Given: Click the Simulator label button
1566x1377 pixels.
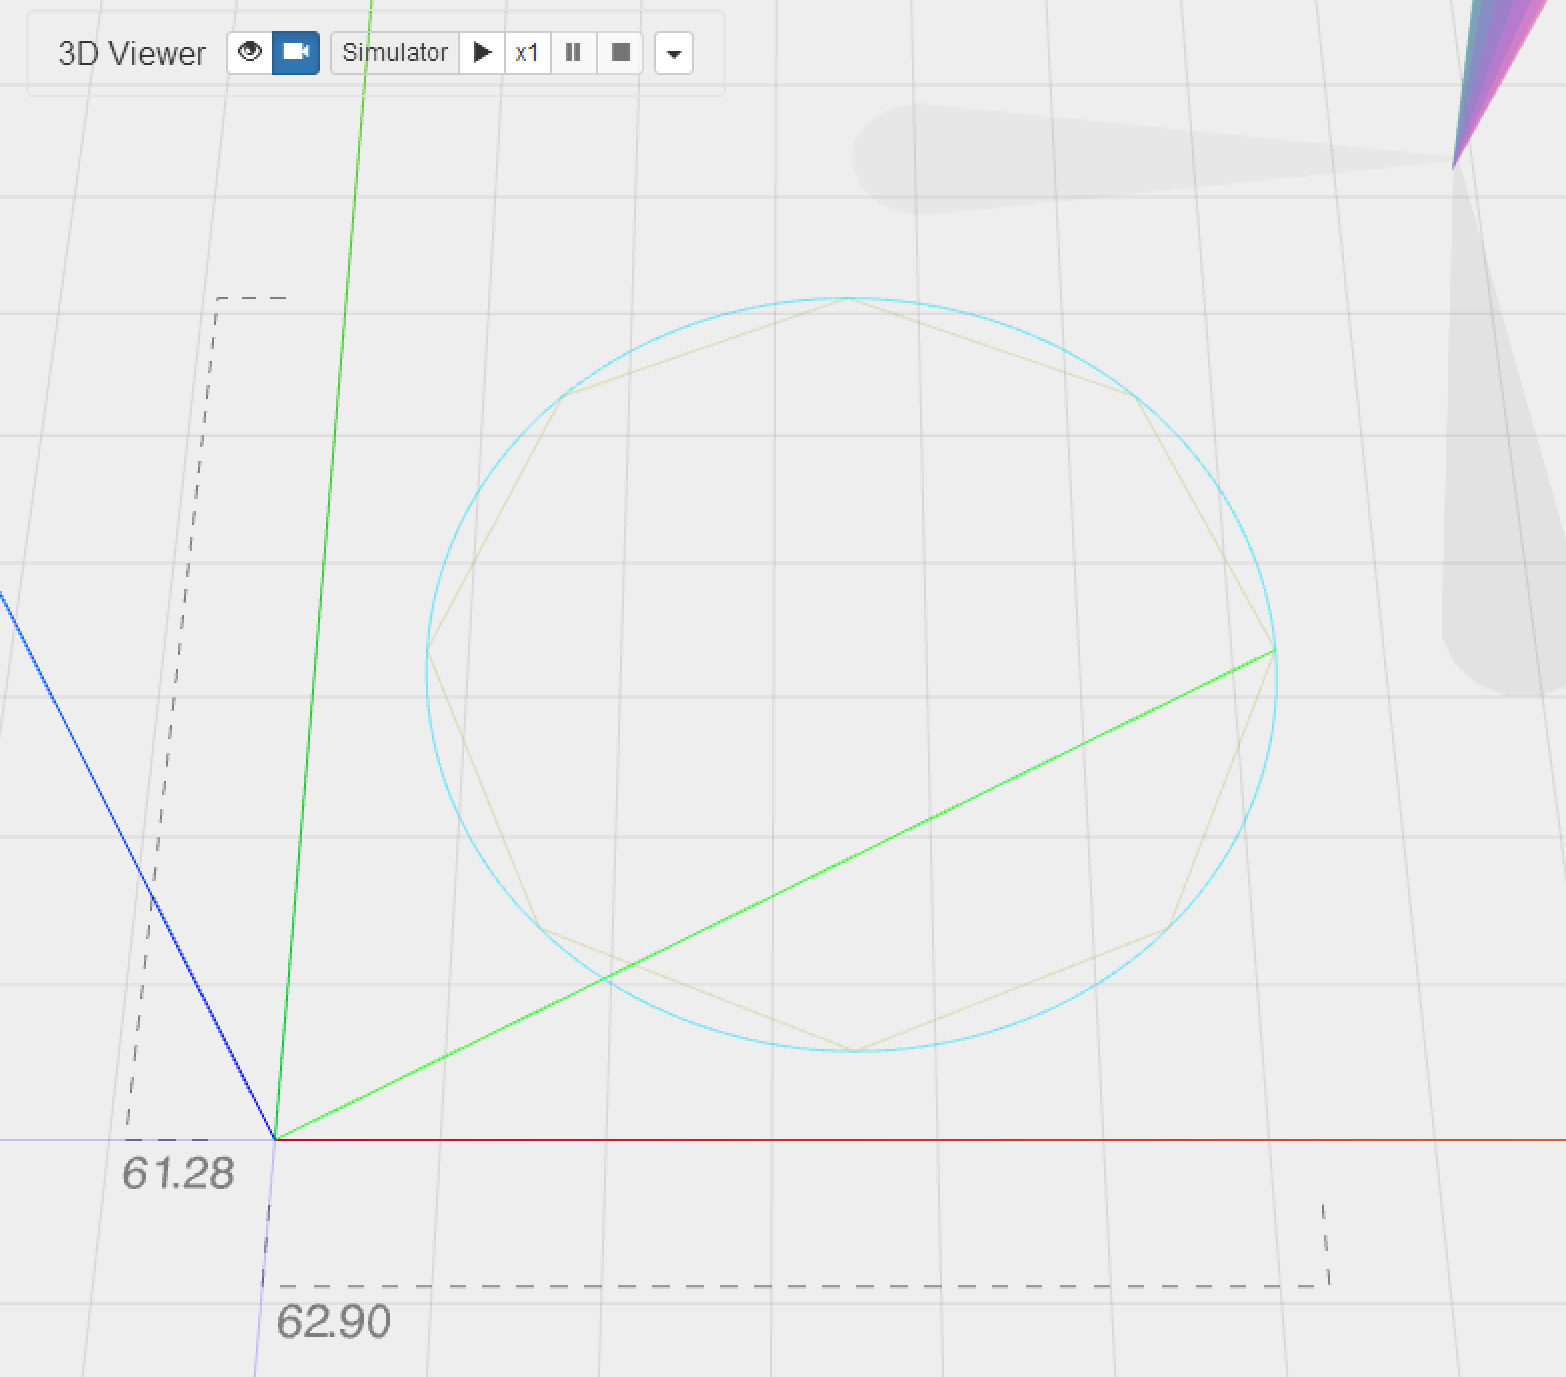Looking at the screenshot, I should tap(395, 52).
